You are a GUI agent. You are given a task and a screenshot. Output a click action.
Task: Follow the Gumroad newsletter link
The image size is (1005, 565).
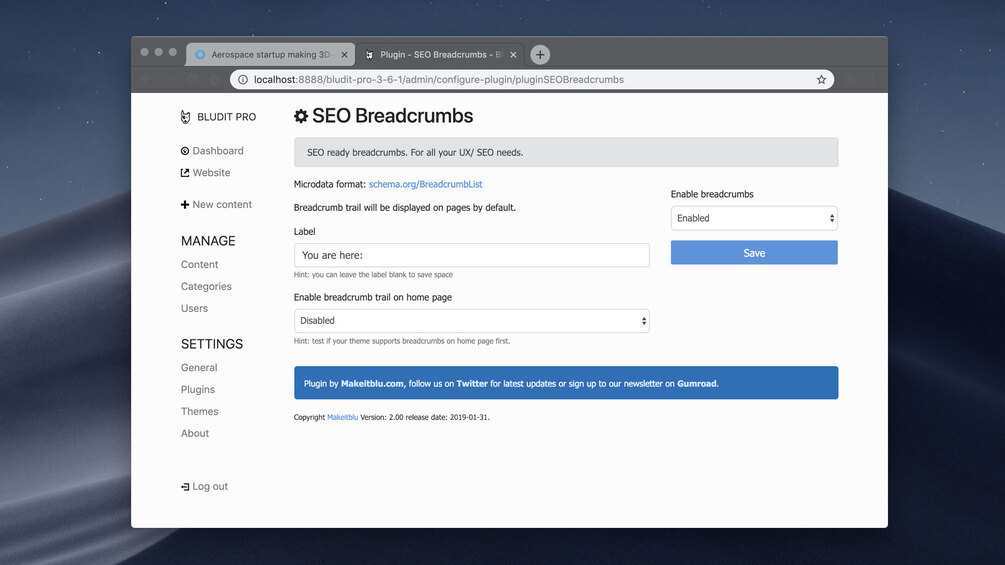pos(697,383)
